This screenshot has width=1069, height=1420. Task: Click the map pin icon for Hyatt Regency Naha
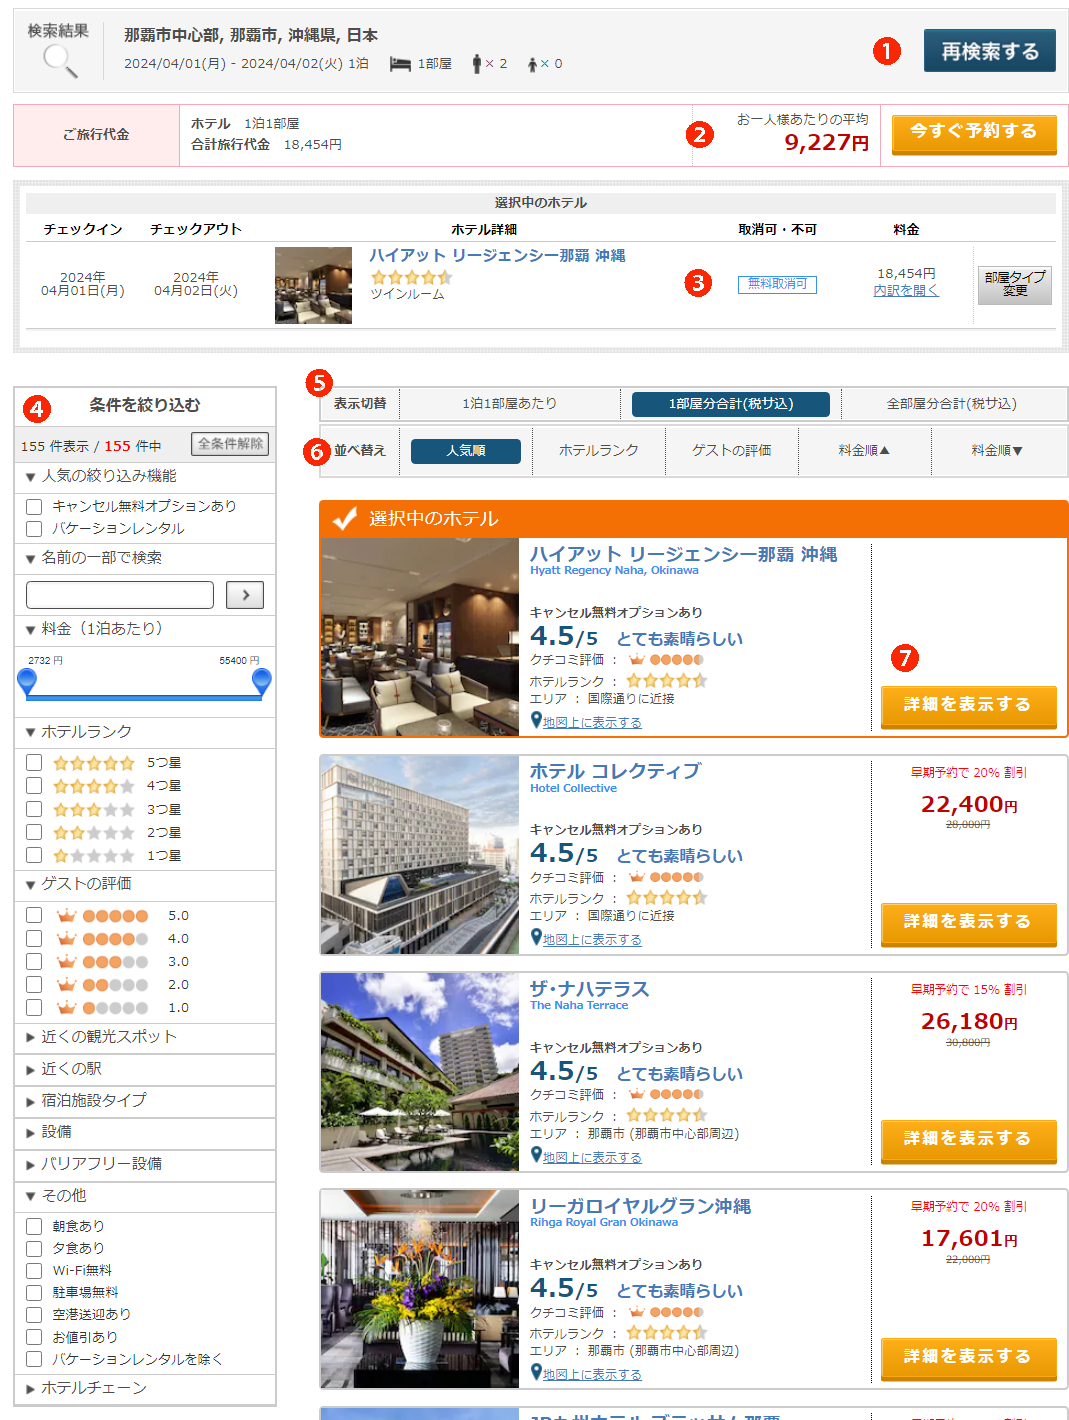click(536, 720)
